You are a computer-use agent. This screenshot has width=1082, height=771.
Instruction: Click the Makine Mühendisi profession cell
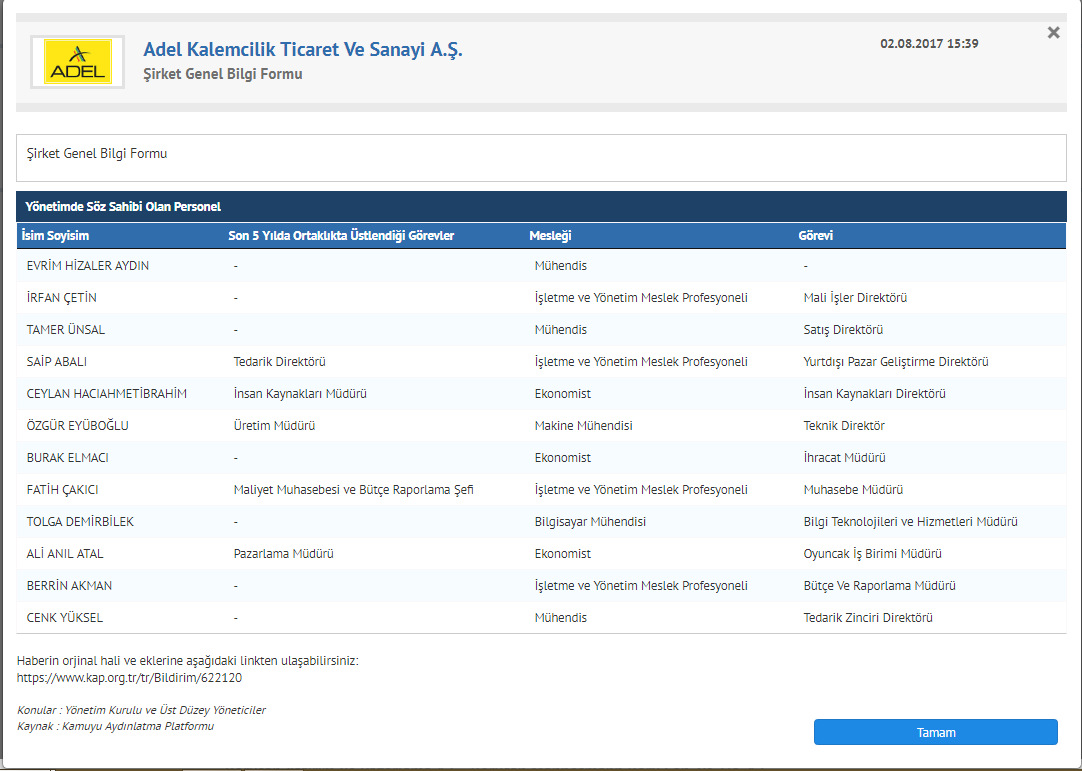pos(583,425)
